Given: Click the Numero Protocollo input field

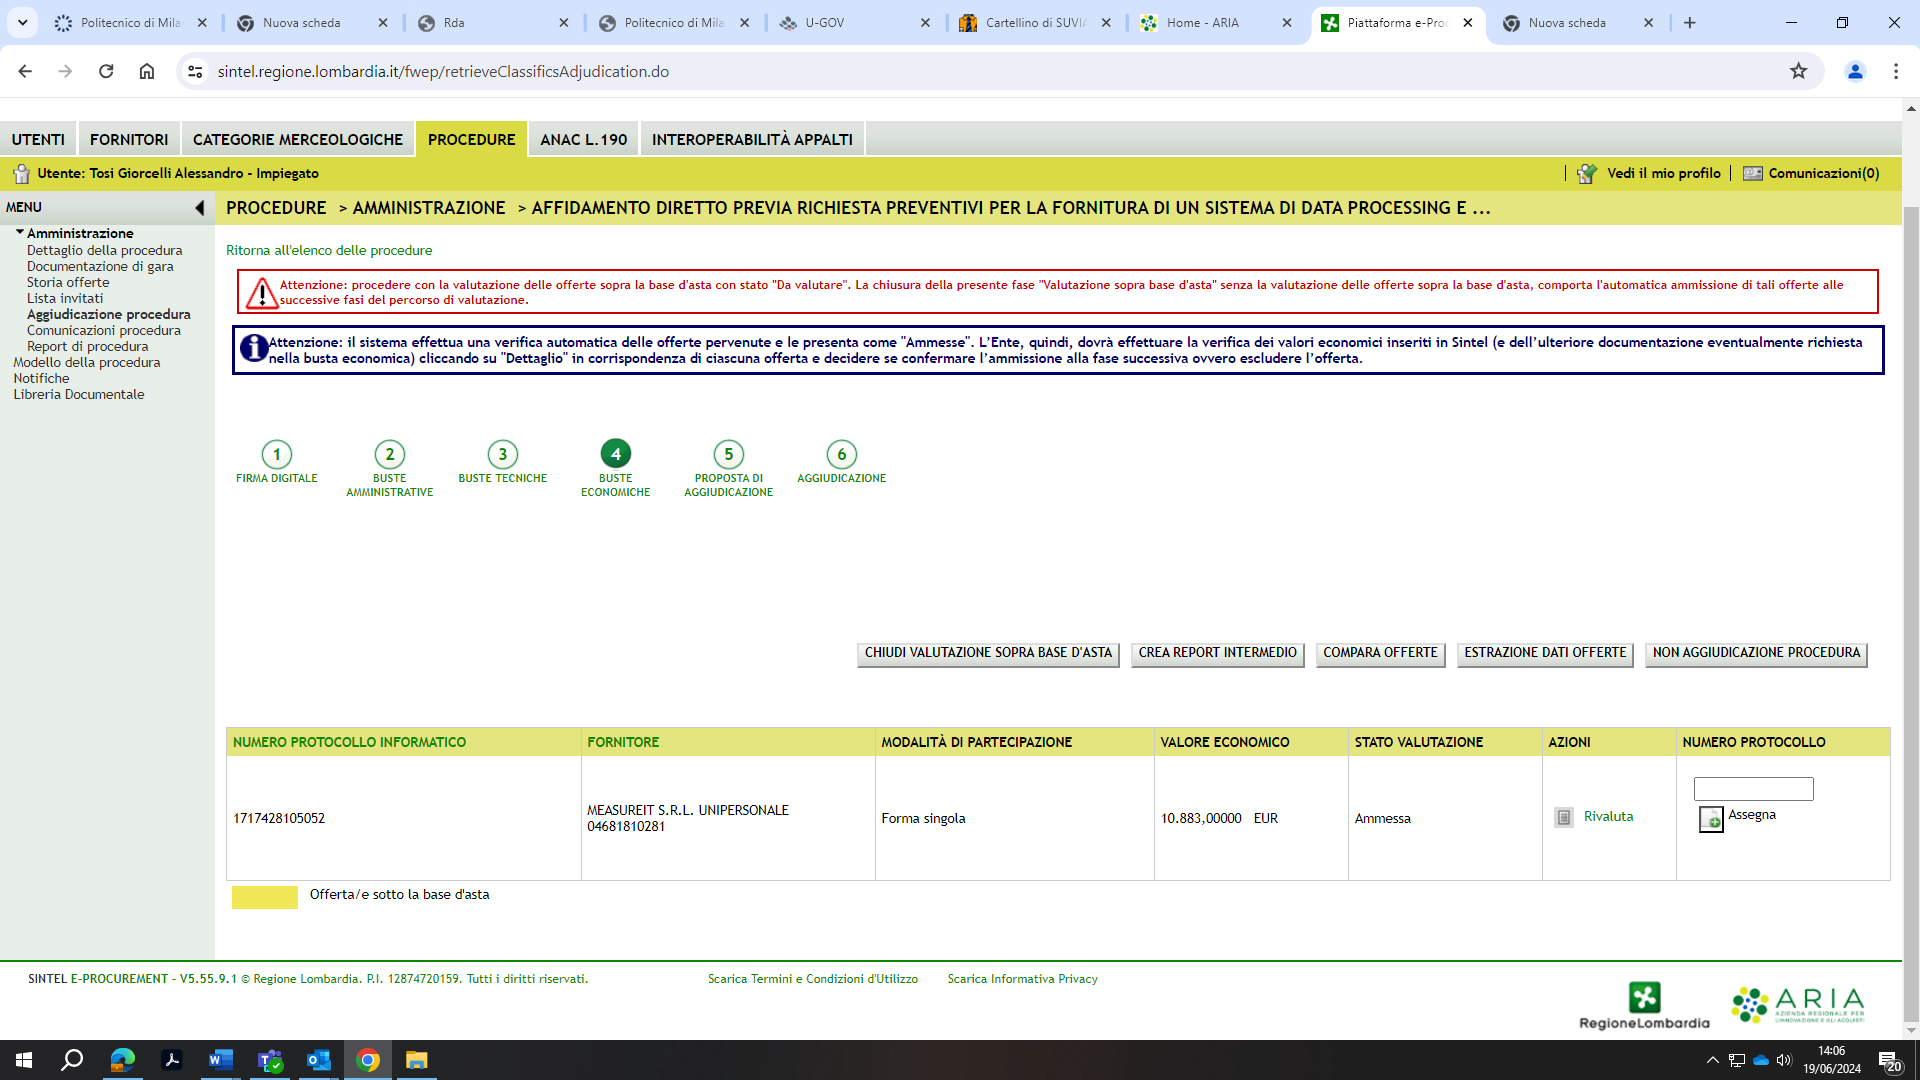Looking at the screenshot, I should click(x=1753, y=788).
